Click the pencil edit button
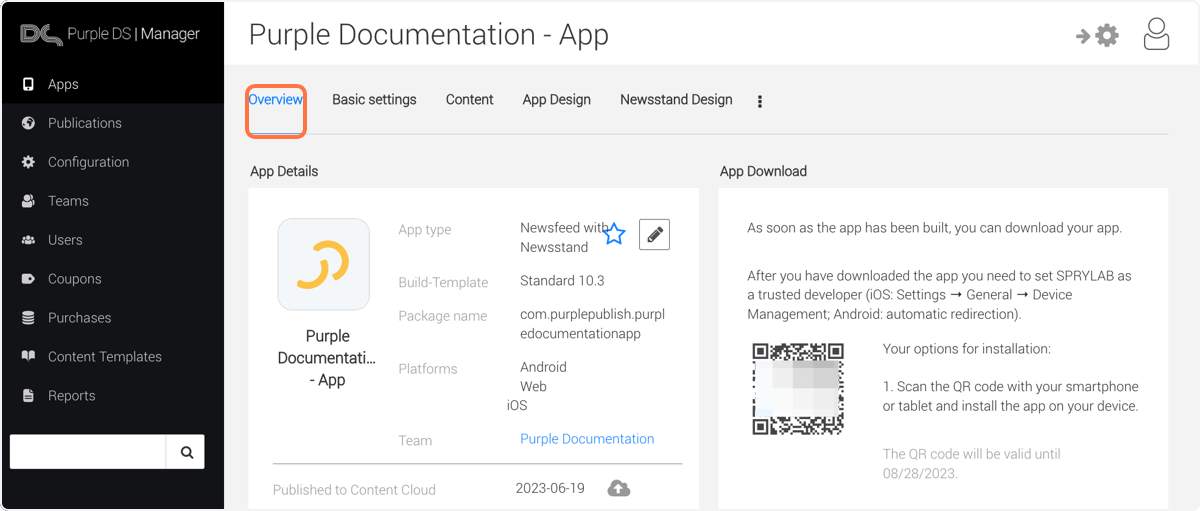This screenshot has width=1200, height=511. (654, 234)
